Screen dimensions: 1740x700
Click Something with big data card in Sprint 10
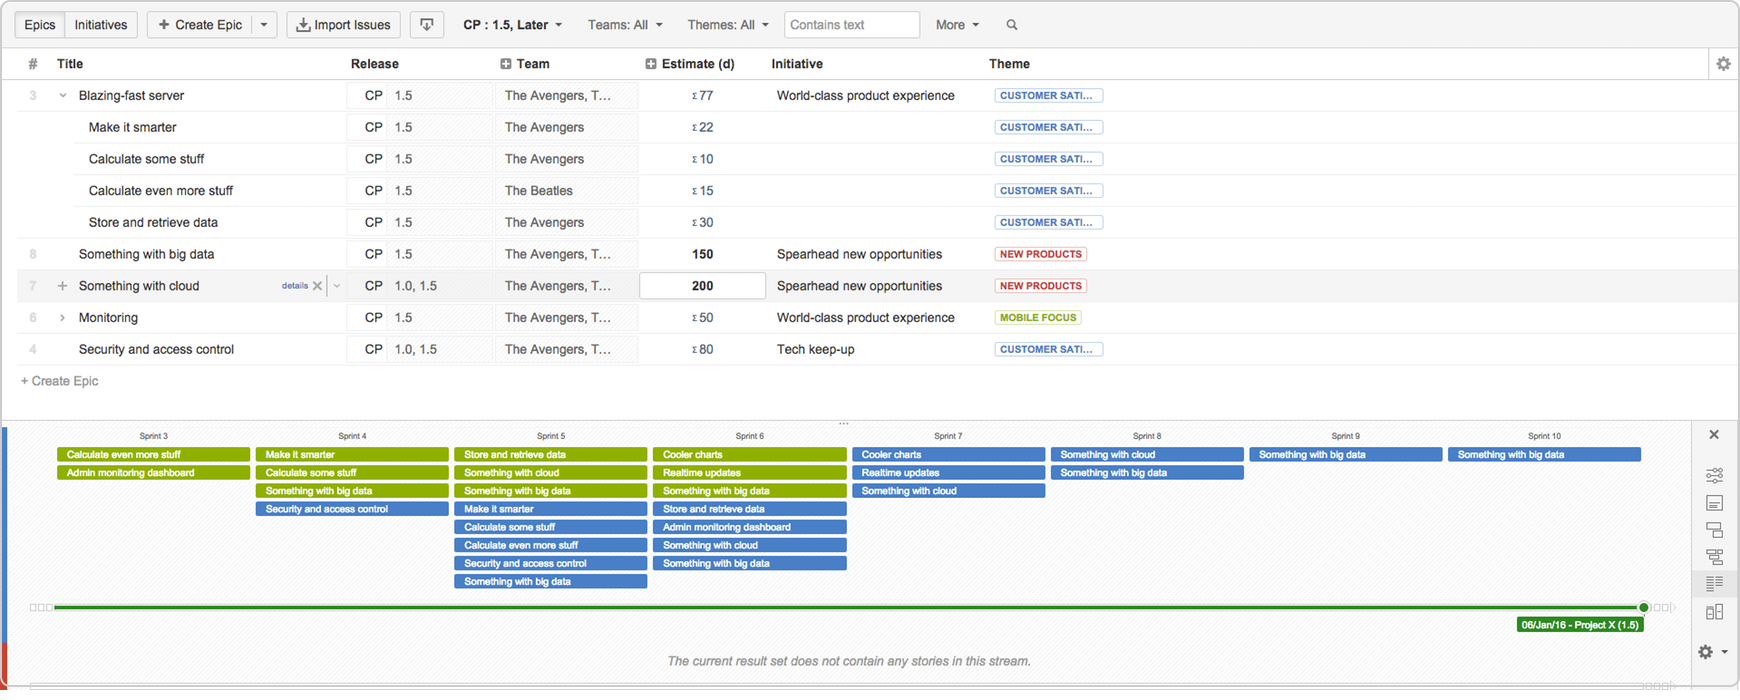[x=1545, y=455]
